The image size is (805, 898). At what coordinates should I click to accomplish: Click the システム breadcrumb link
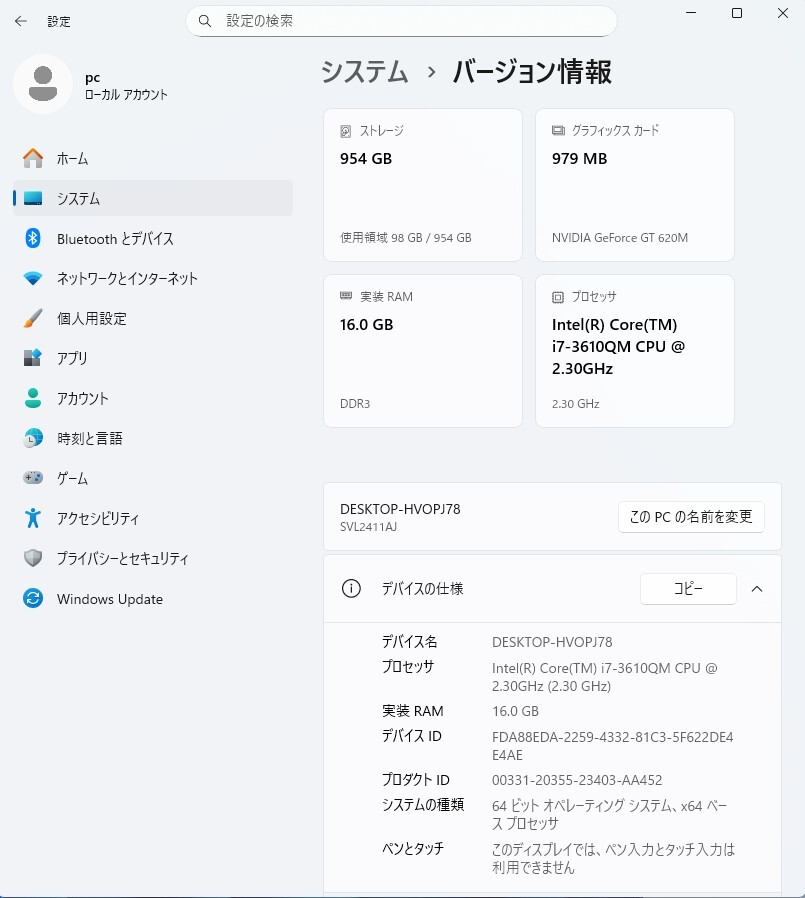pos(364,72)
